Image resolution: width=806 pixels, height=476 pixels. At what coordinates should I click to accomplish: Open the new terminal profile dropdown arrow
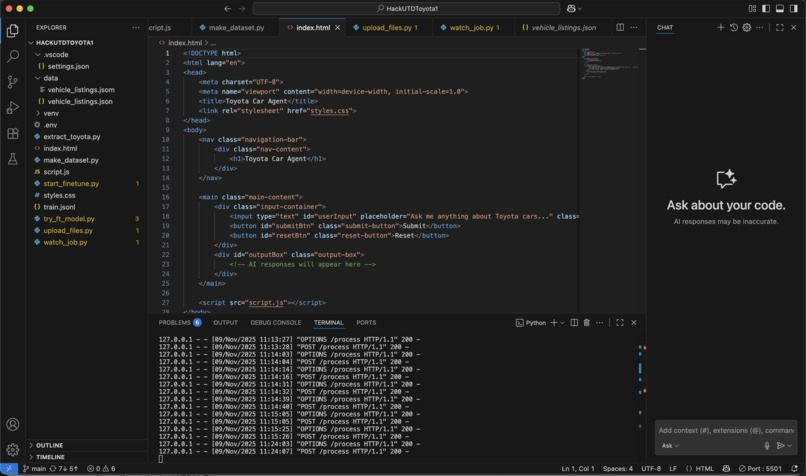click(x=562, y=322)
